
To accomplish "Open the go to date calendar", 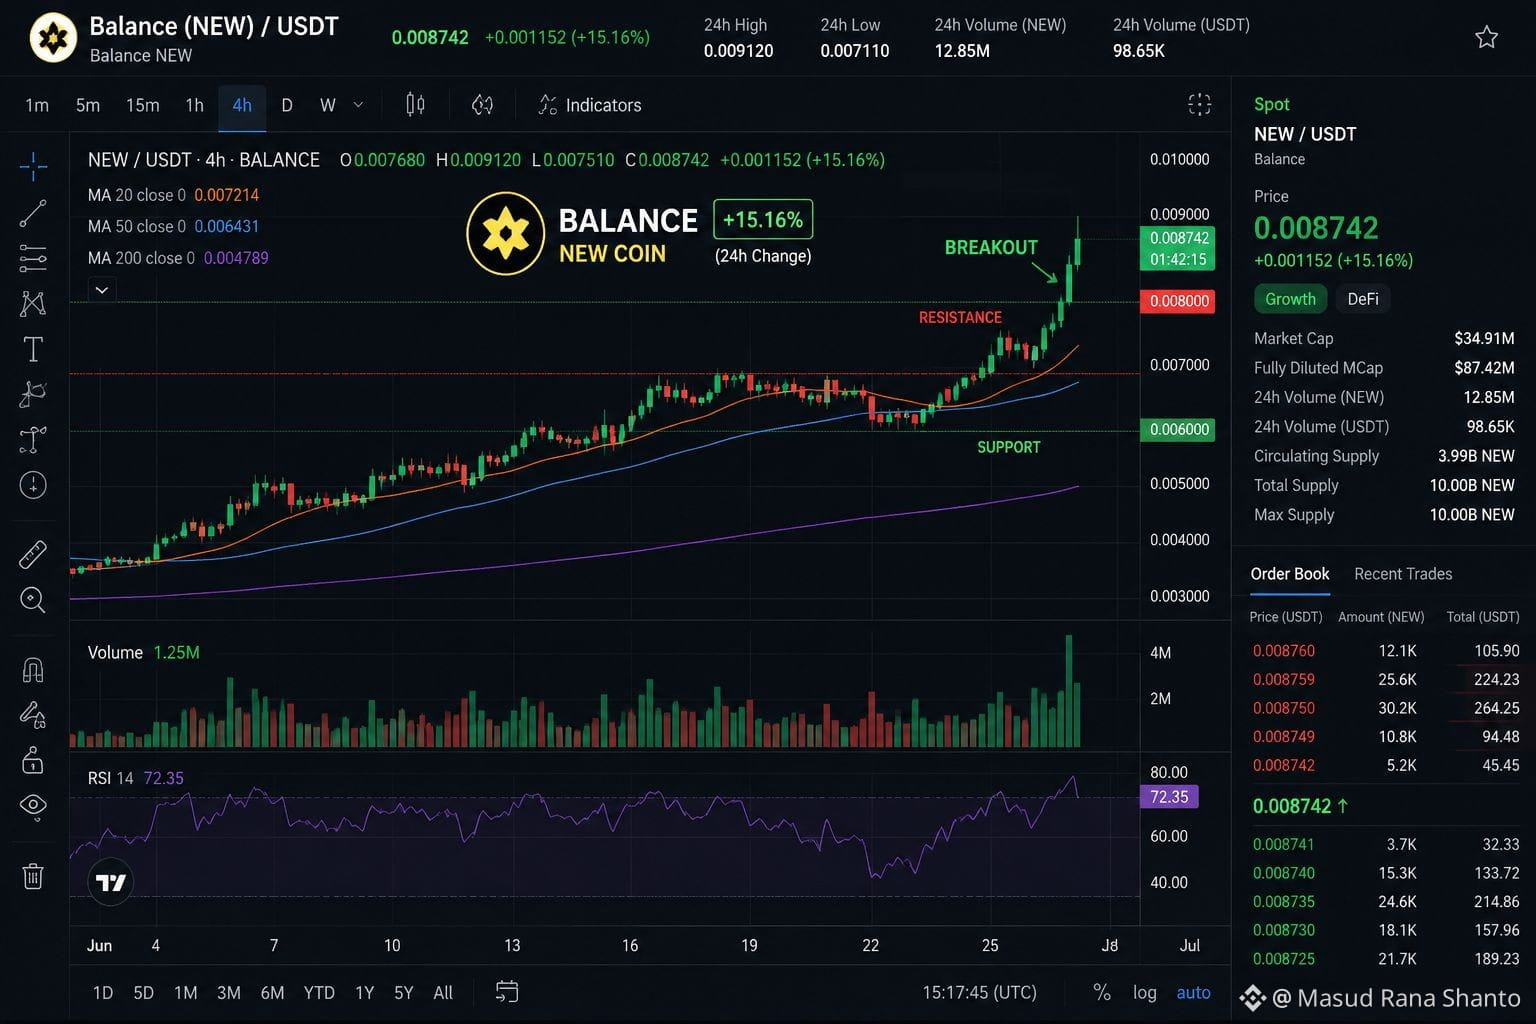I will (507, 992).
